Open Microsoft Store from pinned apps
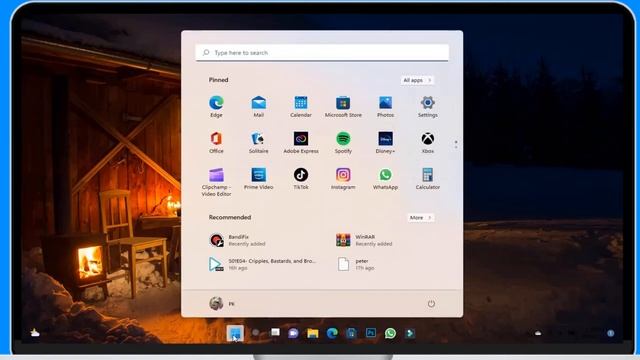 click(x=343, y=107)
